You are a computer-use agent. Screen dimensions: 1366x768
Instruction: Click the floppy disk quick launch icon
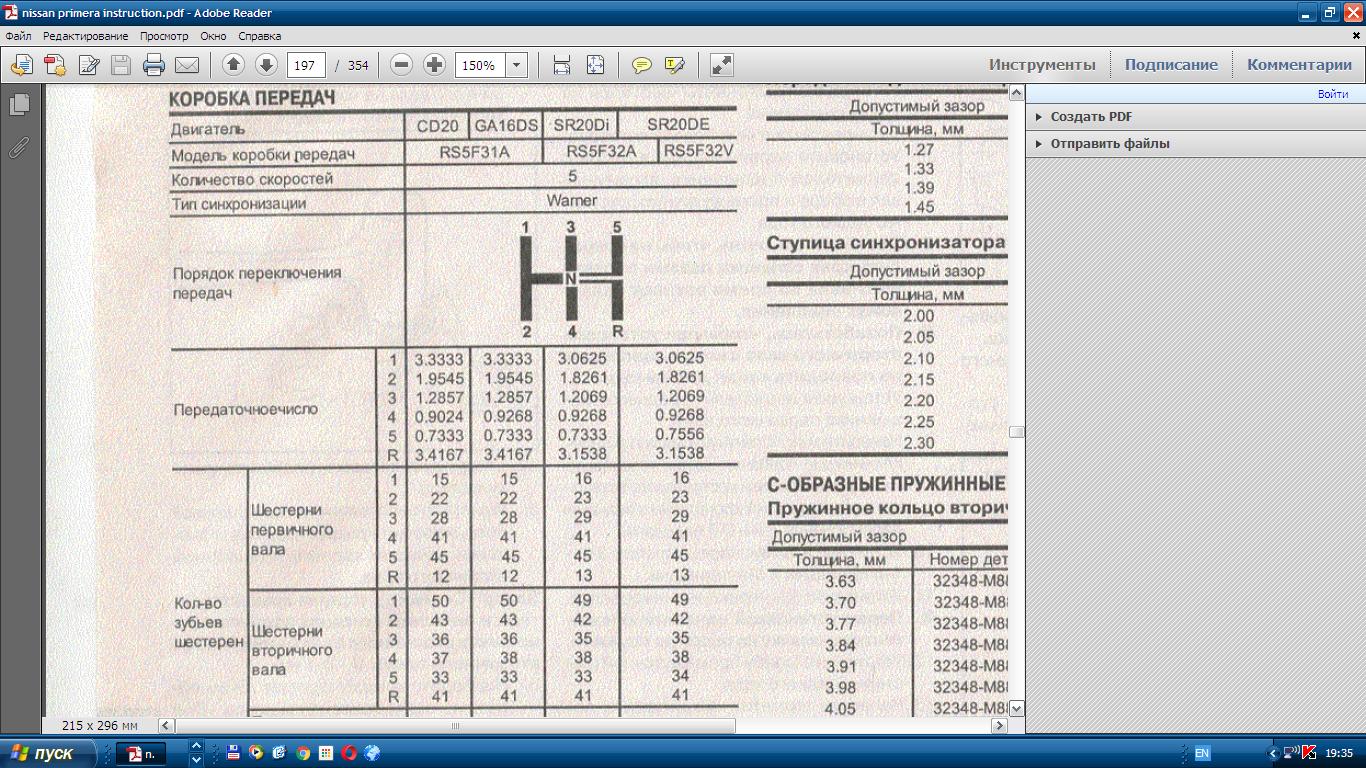coord(233,753)
